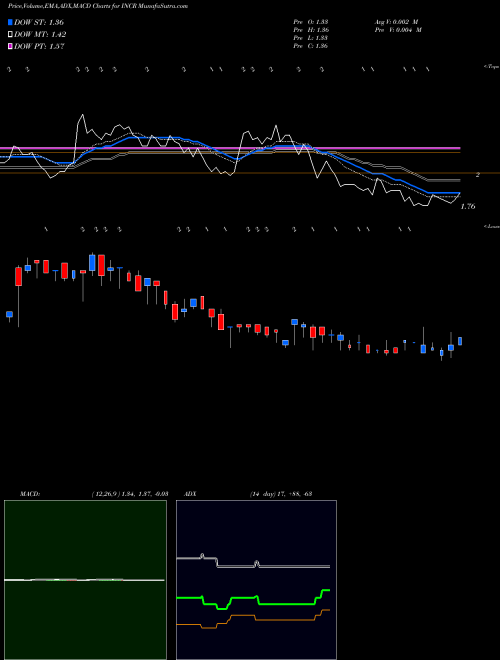Click the 'ADX' panel heading
Screen dimensions: 500x660
click(190, 494)
